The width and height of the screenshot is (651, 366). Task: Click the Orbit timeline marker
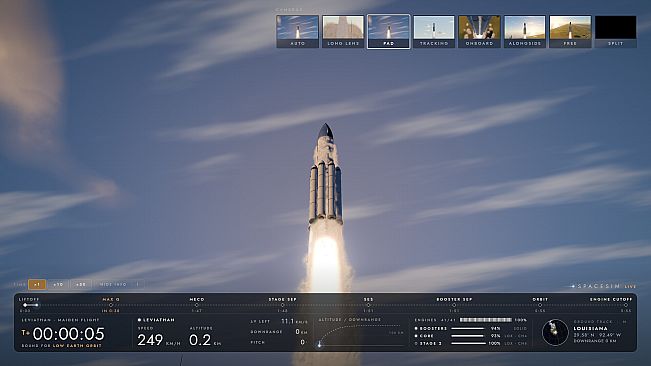click(540, 305)
